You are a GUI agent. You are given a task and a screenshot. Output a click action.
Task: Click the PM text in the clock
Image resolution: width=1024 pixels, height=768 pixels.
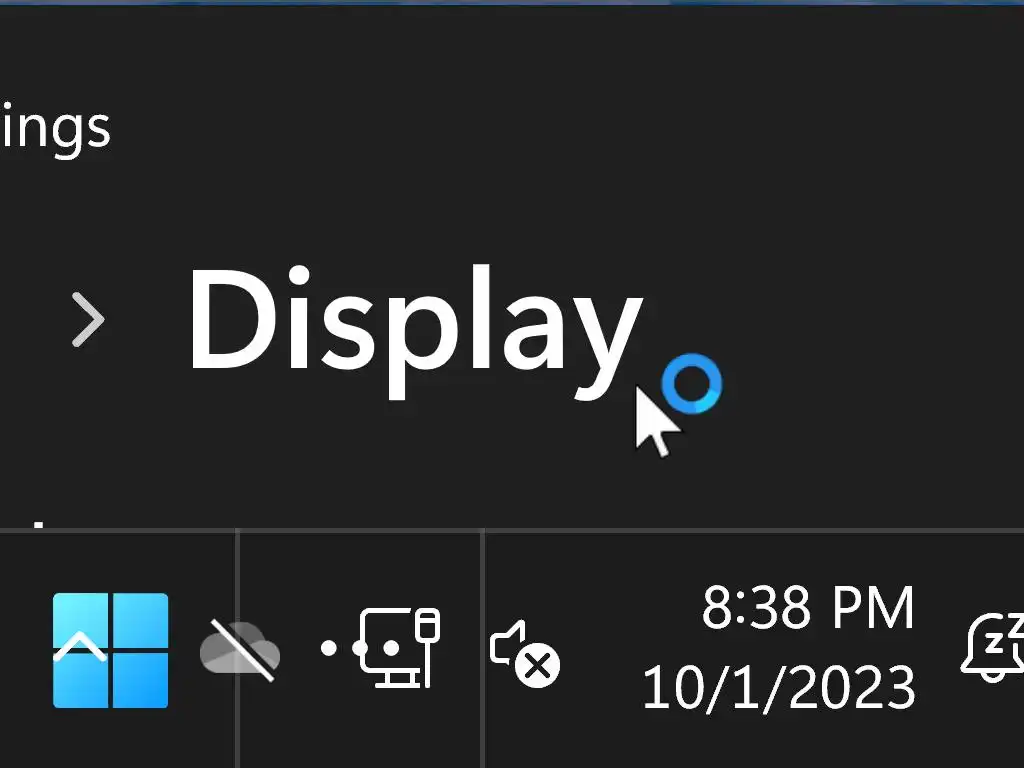(863, 607)
